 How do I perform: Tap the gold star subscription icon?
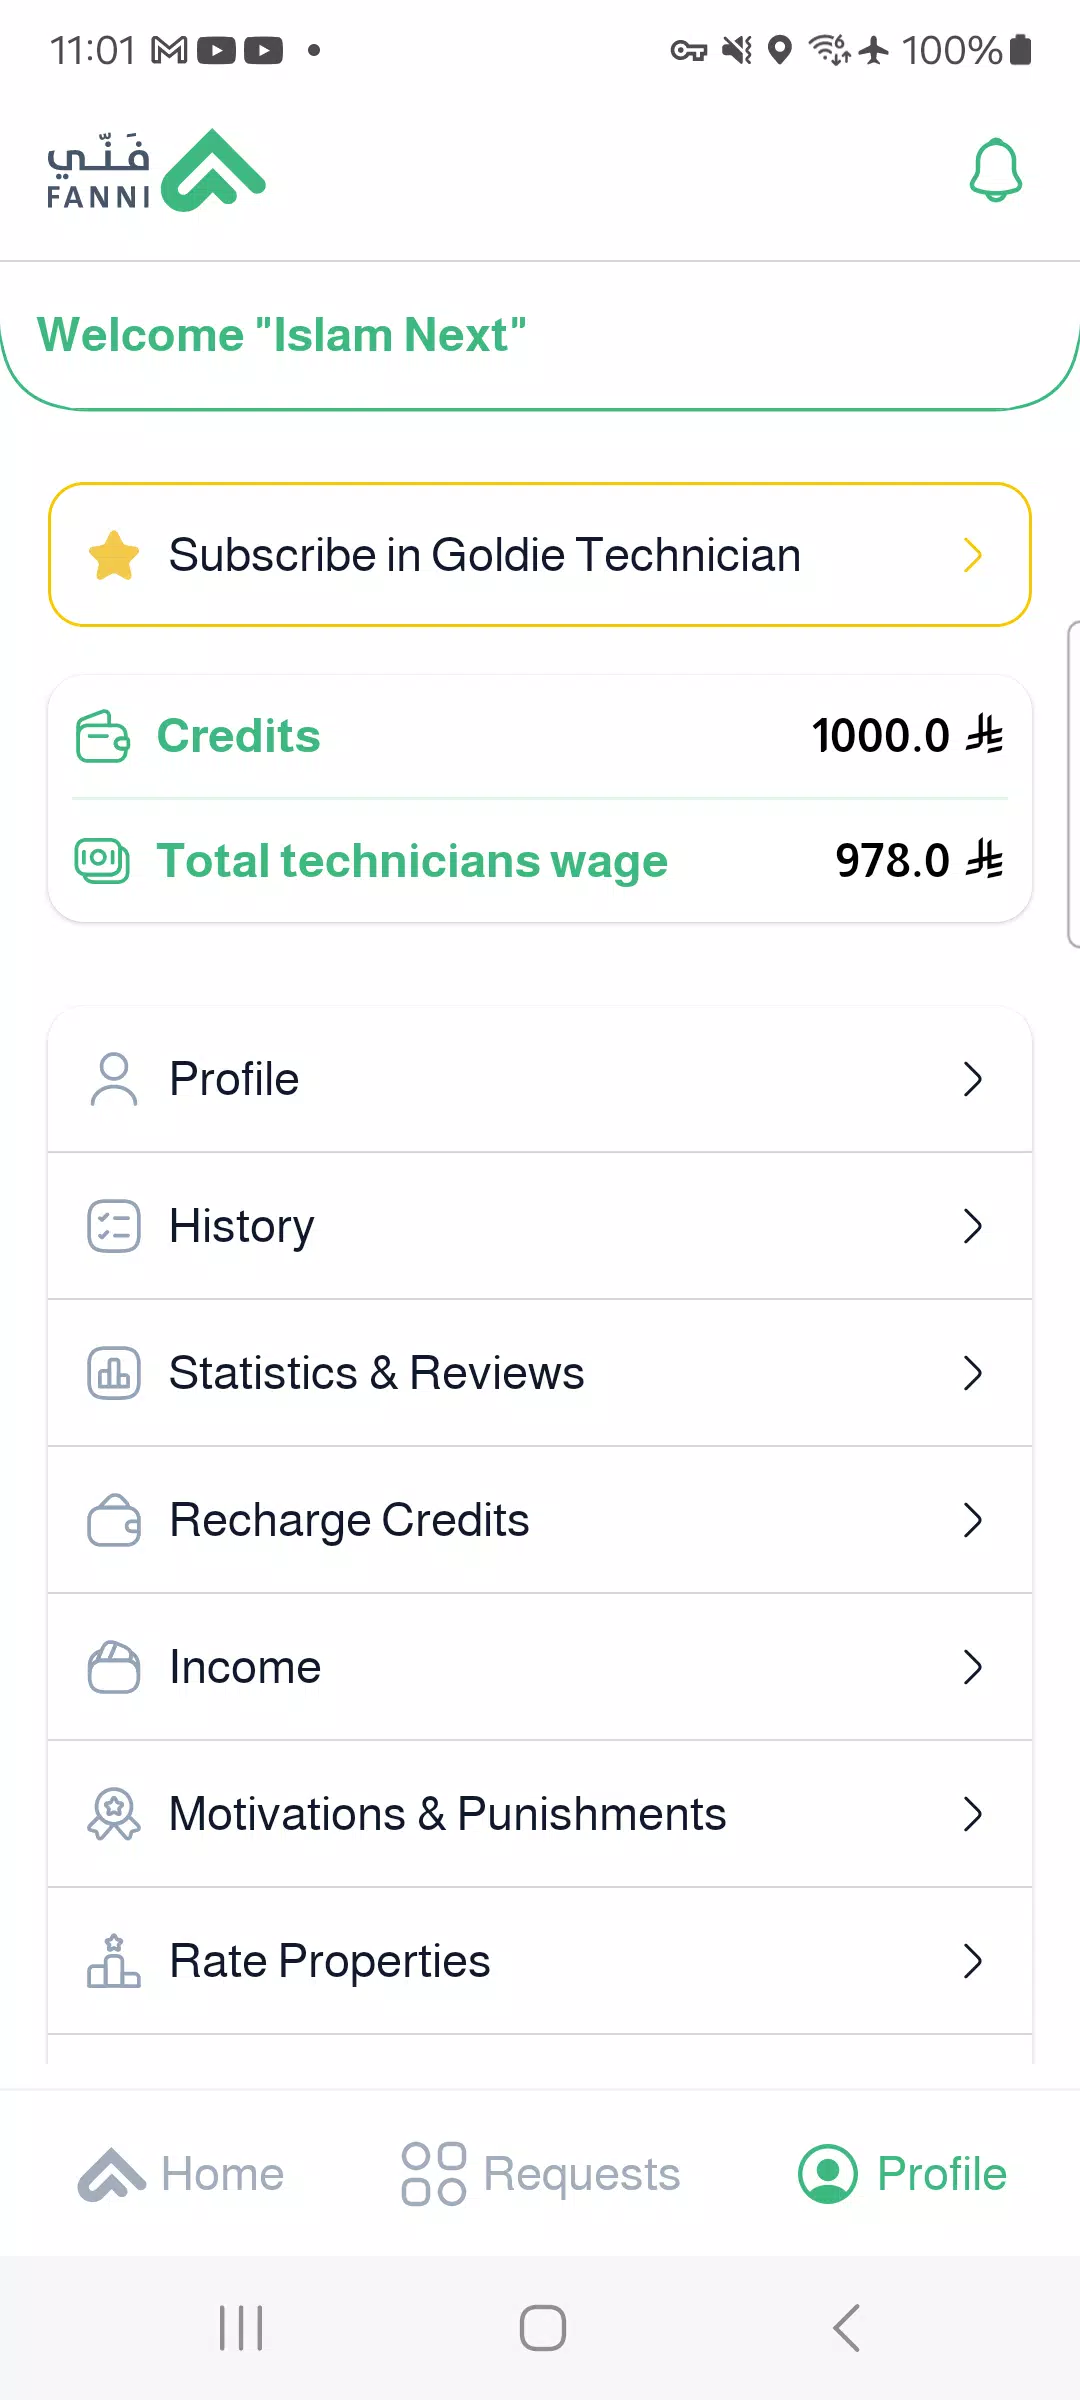(114, 555)
